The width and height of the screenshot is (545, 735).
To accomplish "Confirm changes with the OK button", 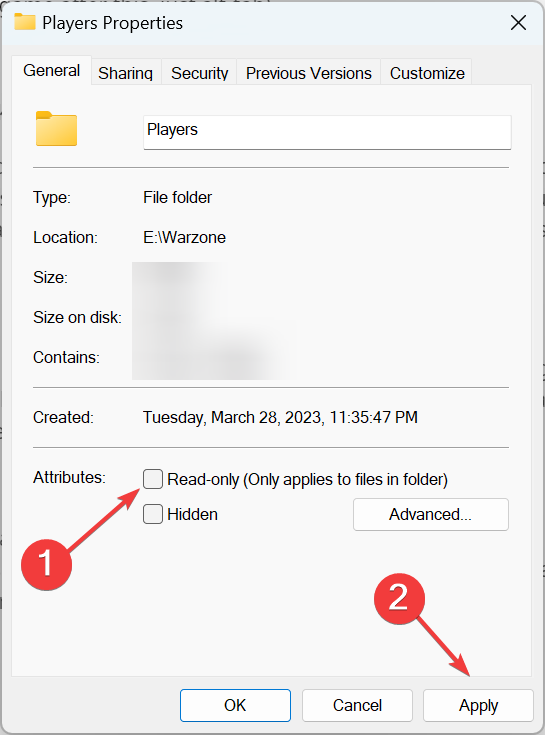I will tap(235, 705).
